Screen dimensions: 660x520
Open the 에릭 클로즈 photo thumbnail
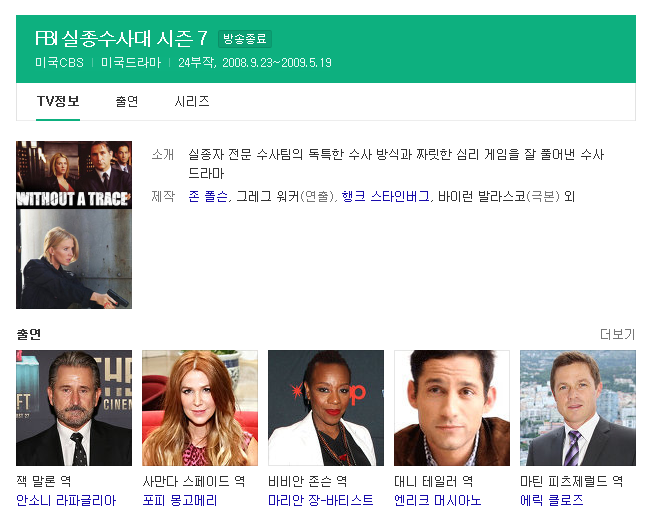click(x=578, y=408)
